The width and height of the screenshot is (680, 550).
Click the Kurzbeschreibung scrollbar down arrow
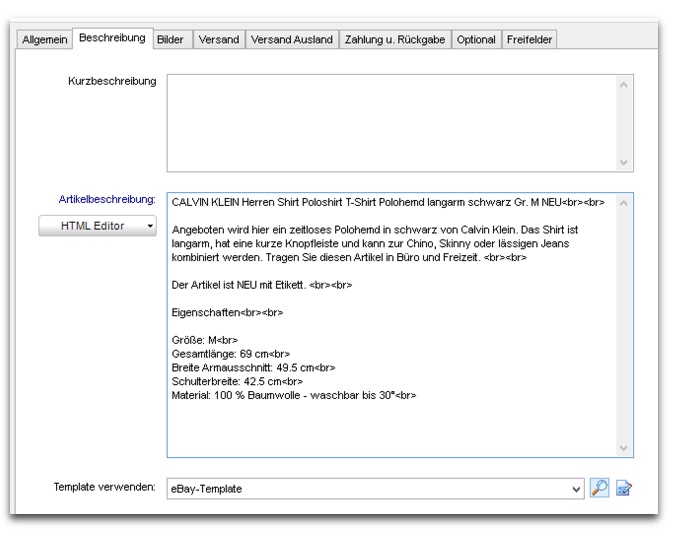[624, 162]
